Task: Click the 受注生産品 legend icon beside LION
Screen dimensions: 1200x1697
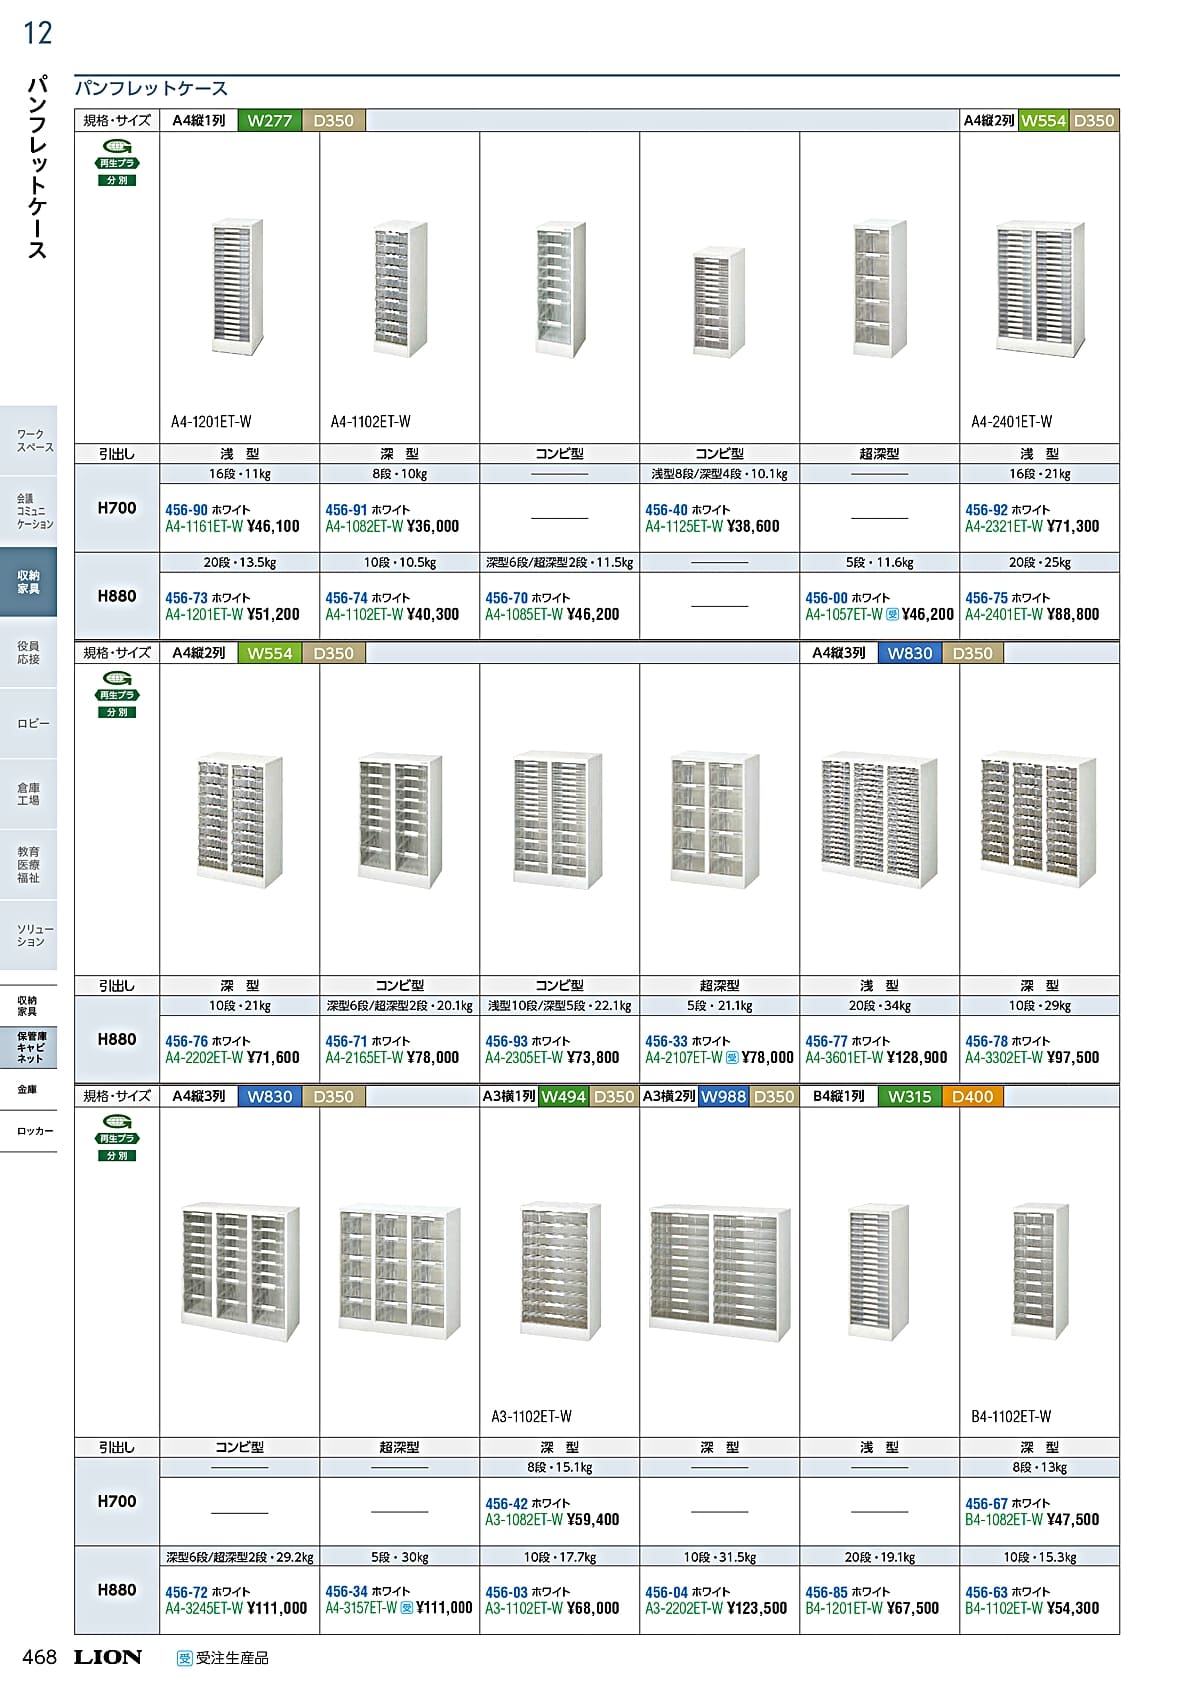Action: pyautogui.click(x=184, y=1658)
